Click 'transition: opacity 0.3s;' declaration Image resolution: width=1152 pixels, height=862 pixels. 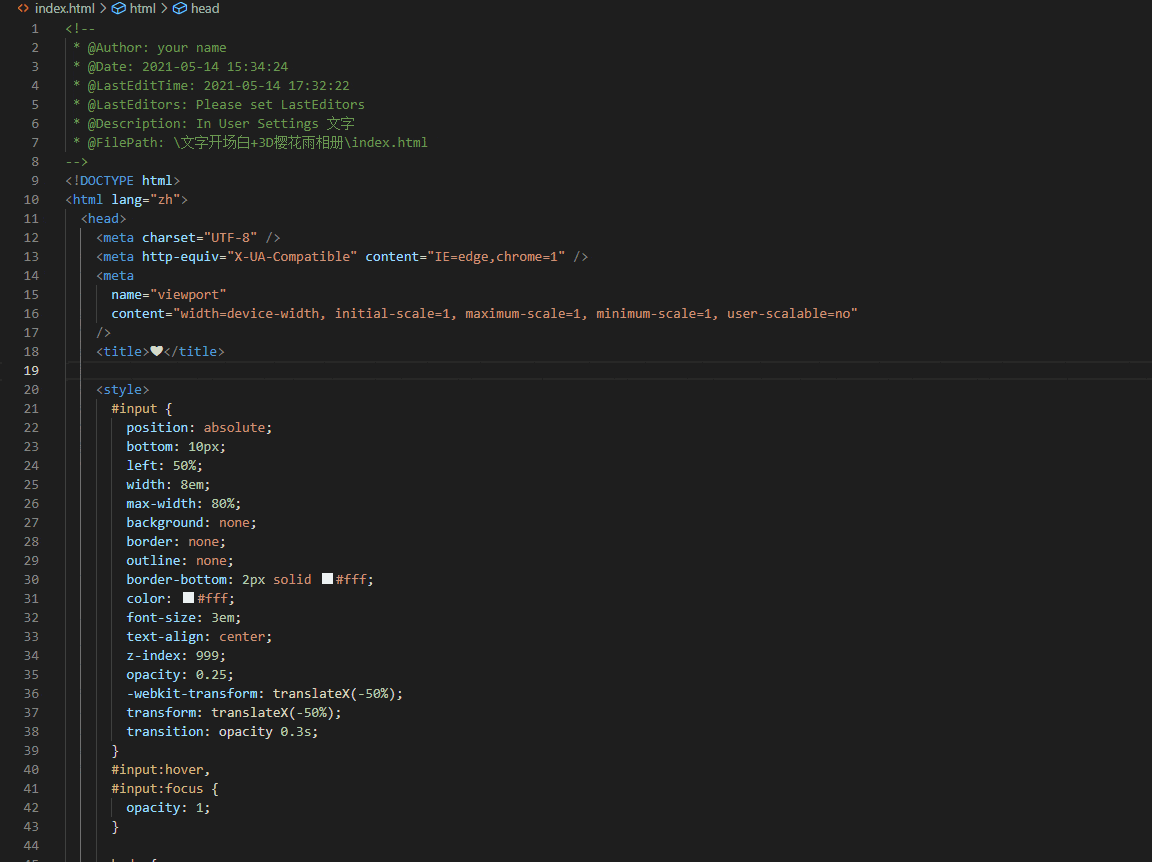(x=223, y=732)
